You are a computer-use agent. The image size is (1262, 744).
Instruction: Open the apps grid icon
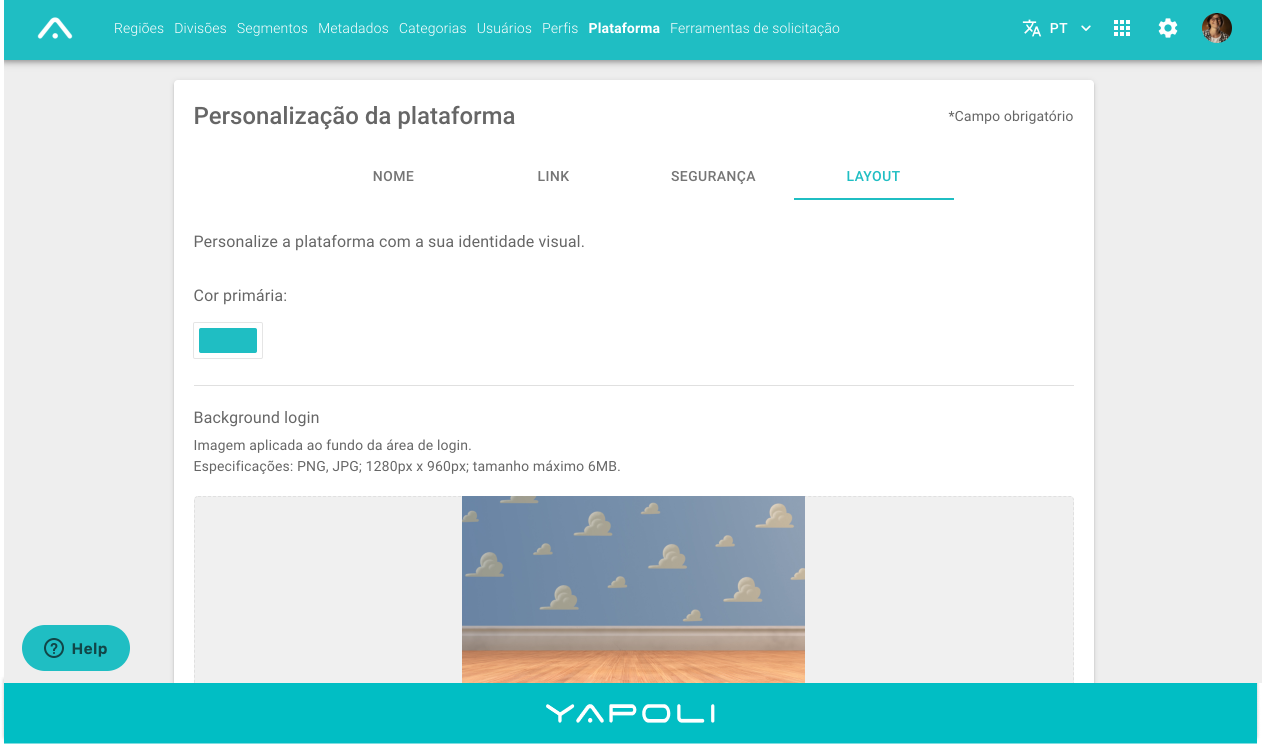1122,28
